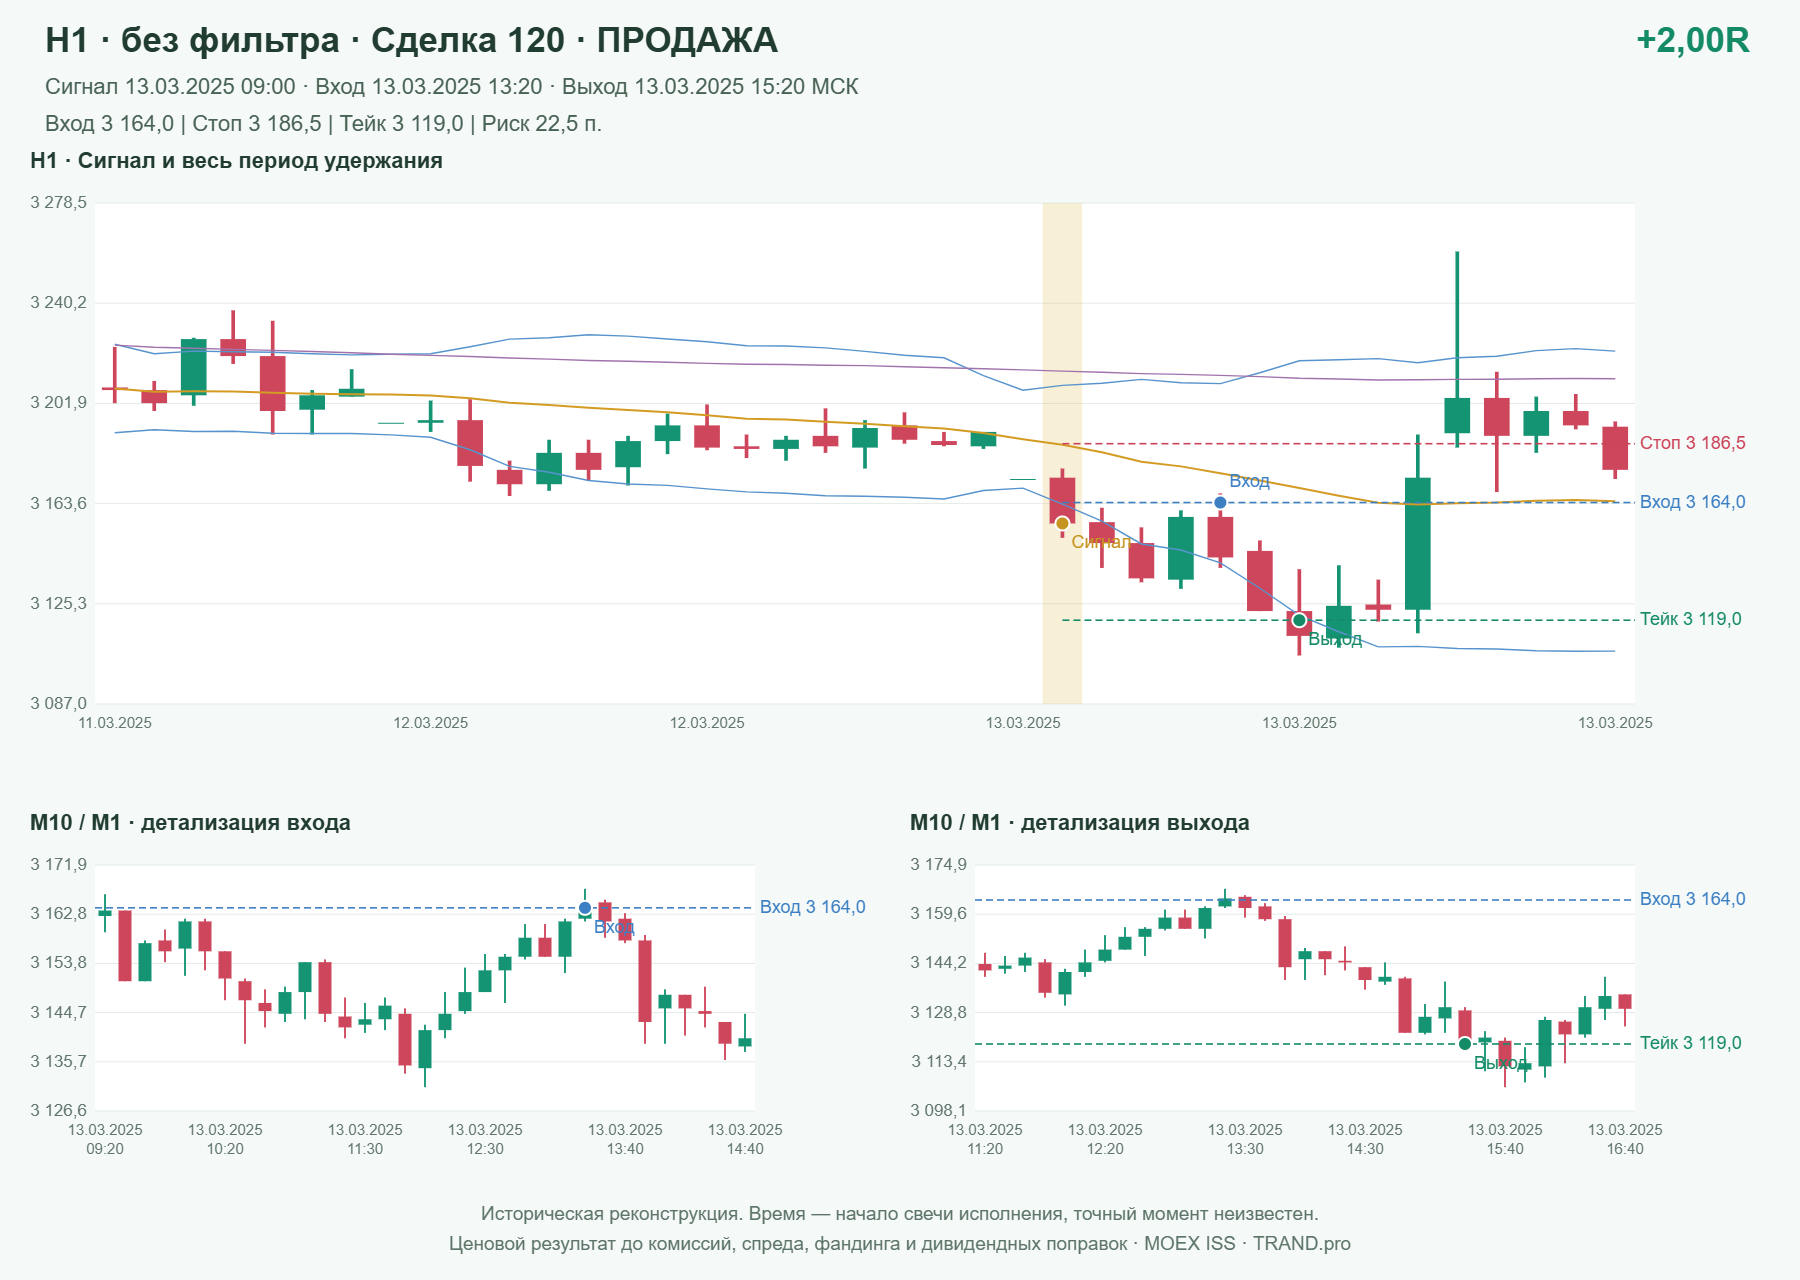Click the '13.03.2025 16:40' tick on exit chart

click(x=1625, y=1139)
